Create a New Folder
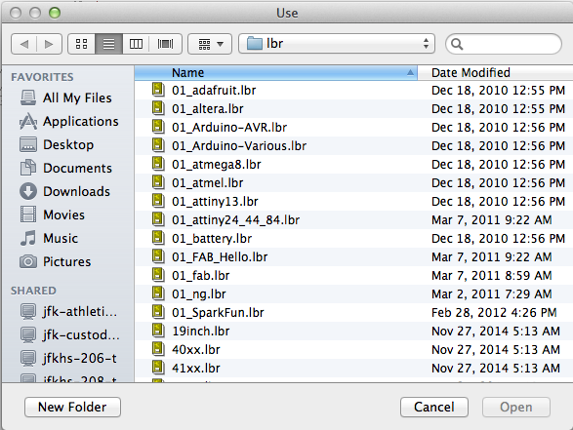 click(x=72, y=407)
